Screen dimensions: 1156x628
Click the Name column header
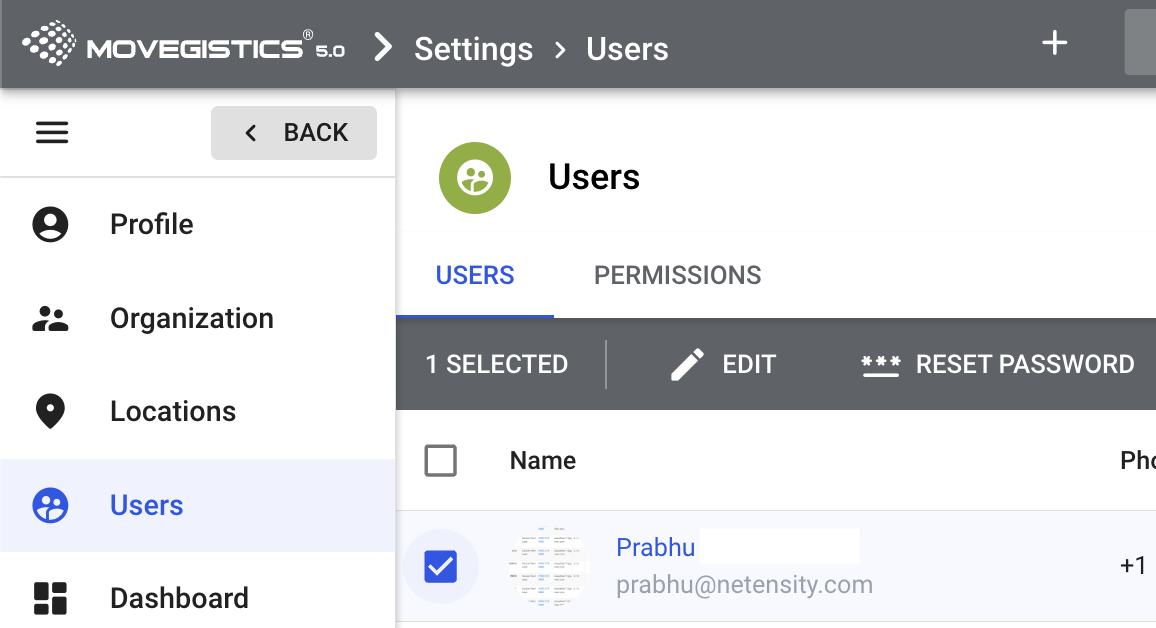pos(543,461)
